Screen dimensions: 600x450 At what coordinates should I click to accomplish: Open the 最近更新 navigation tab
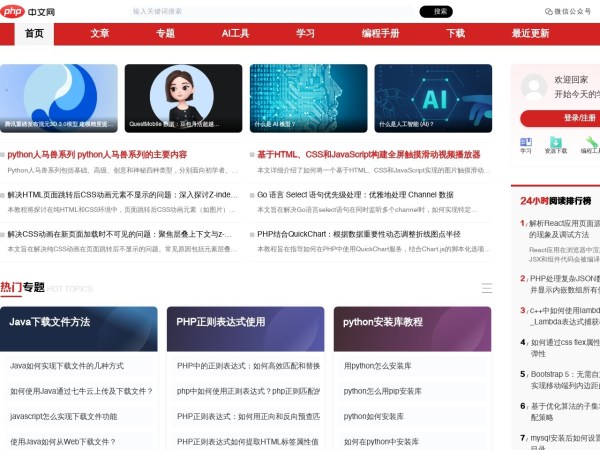[x=530, y=34]
